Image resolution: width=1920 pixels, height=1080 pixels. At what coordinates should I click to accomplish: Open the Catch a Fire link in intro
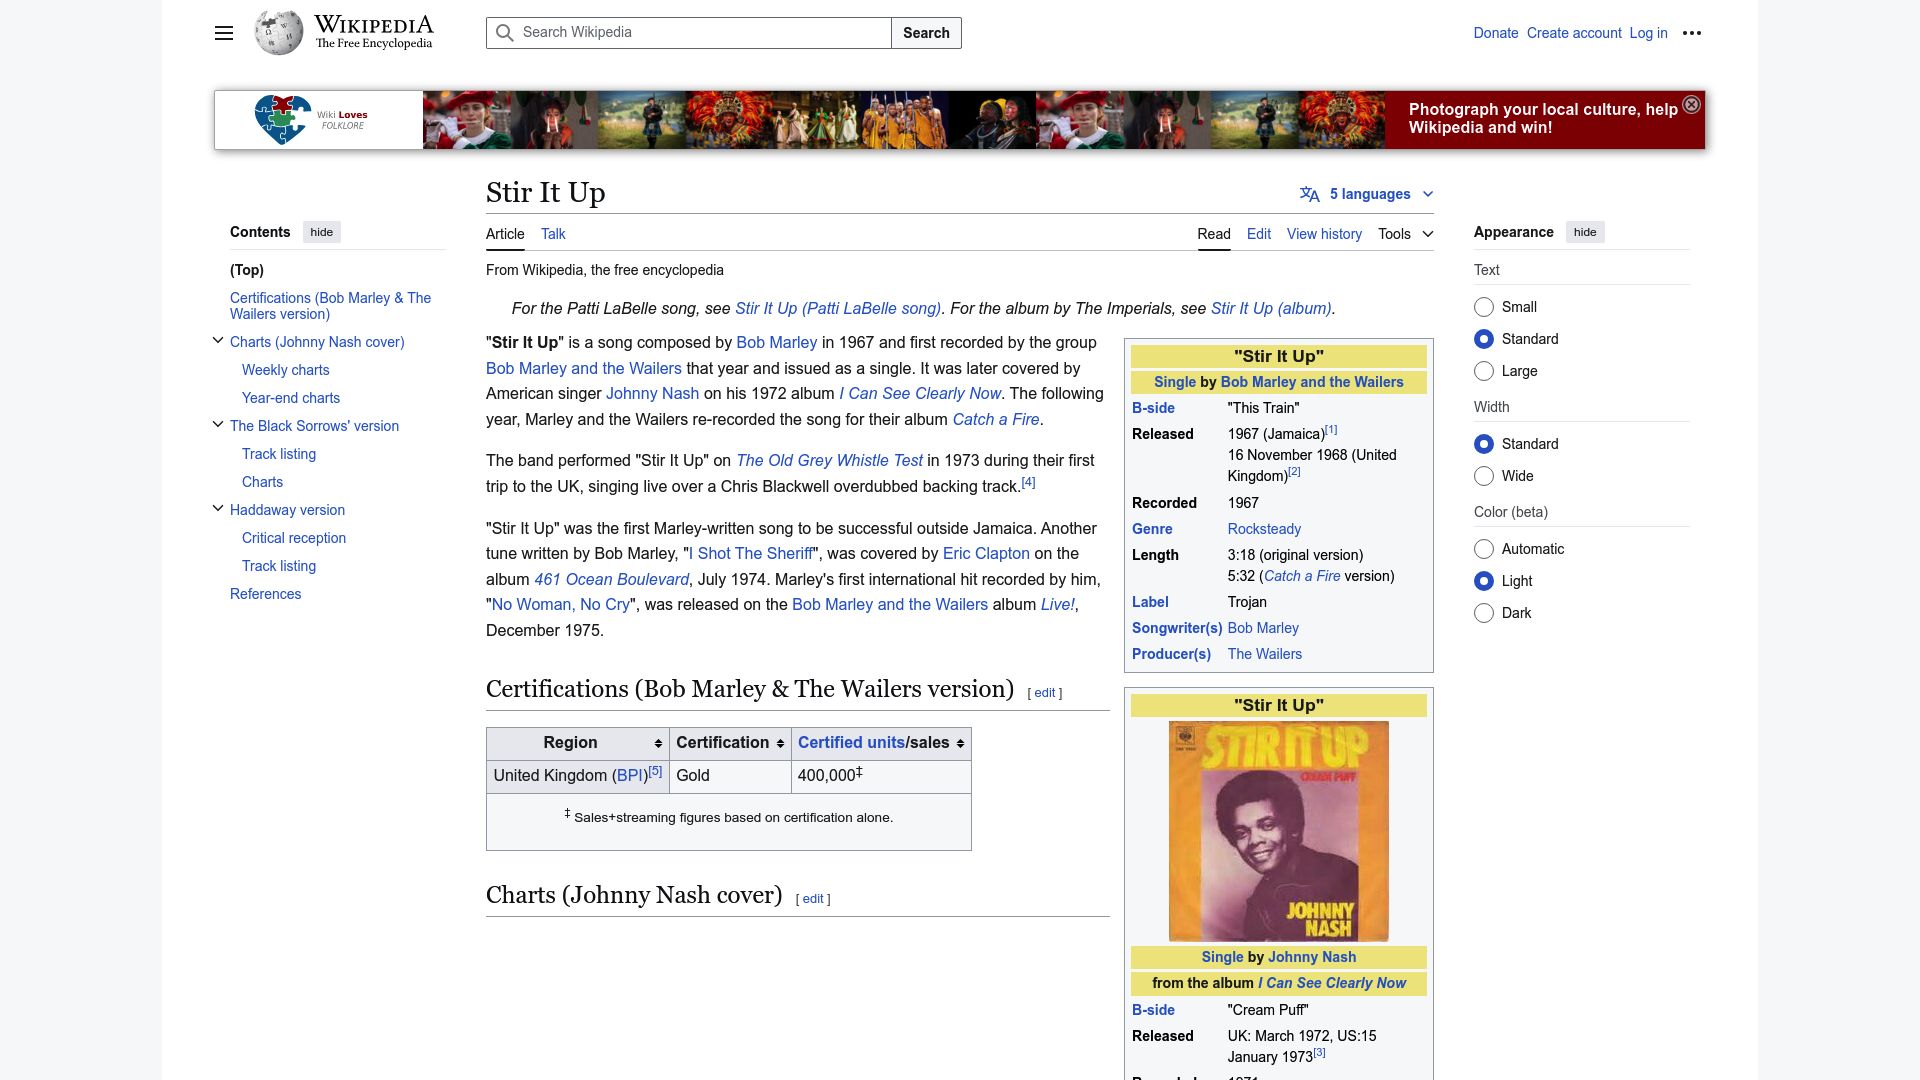coord(996,419)
